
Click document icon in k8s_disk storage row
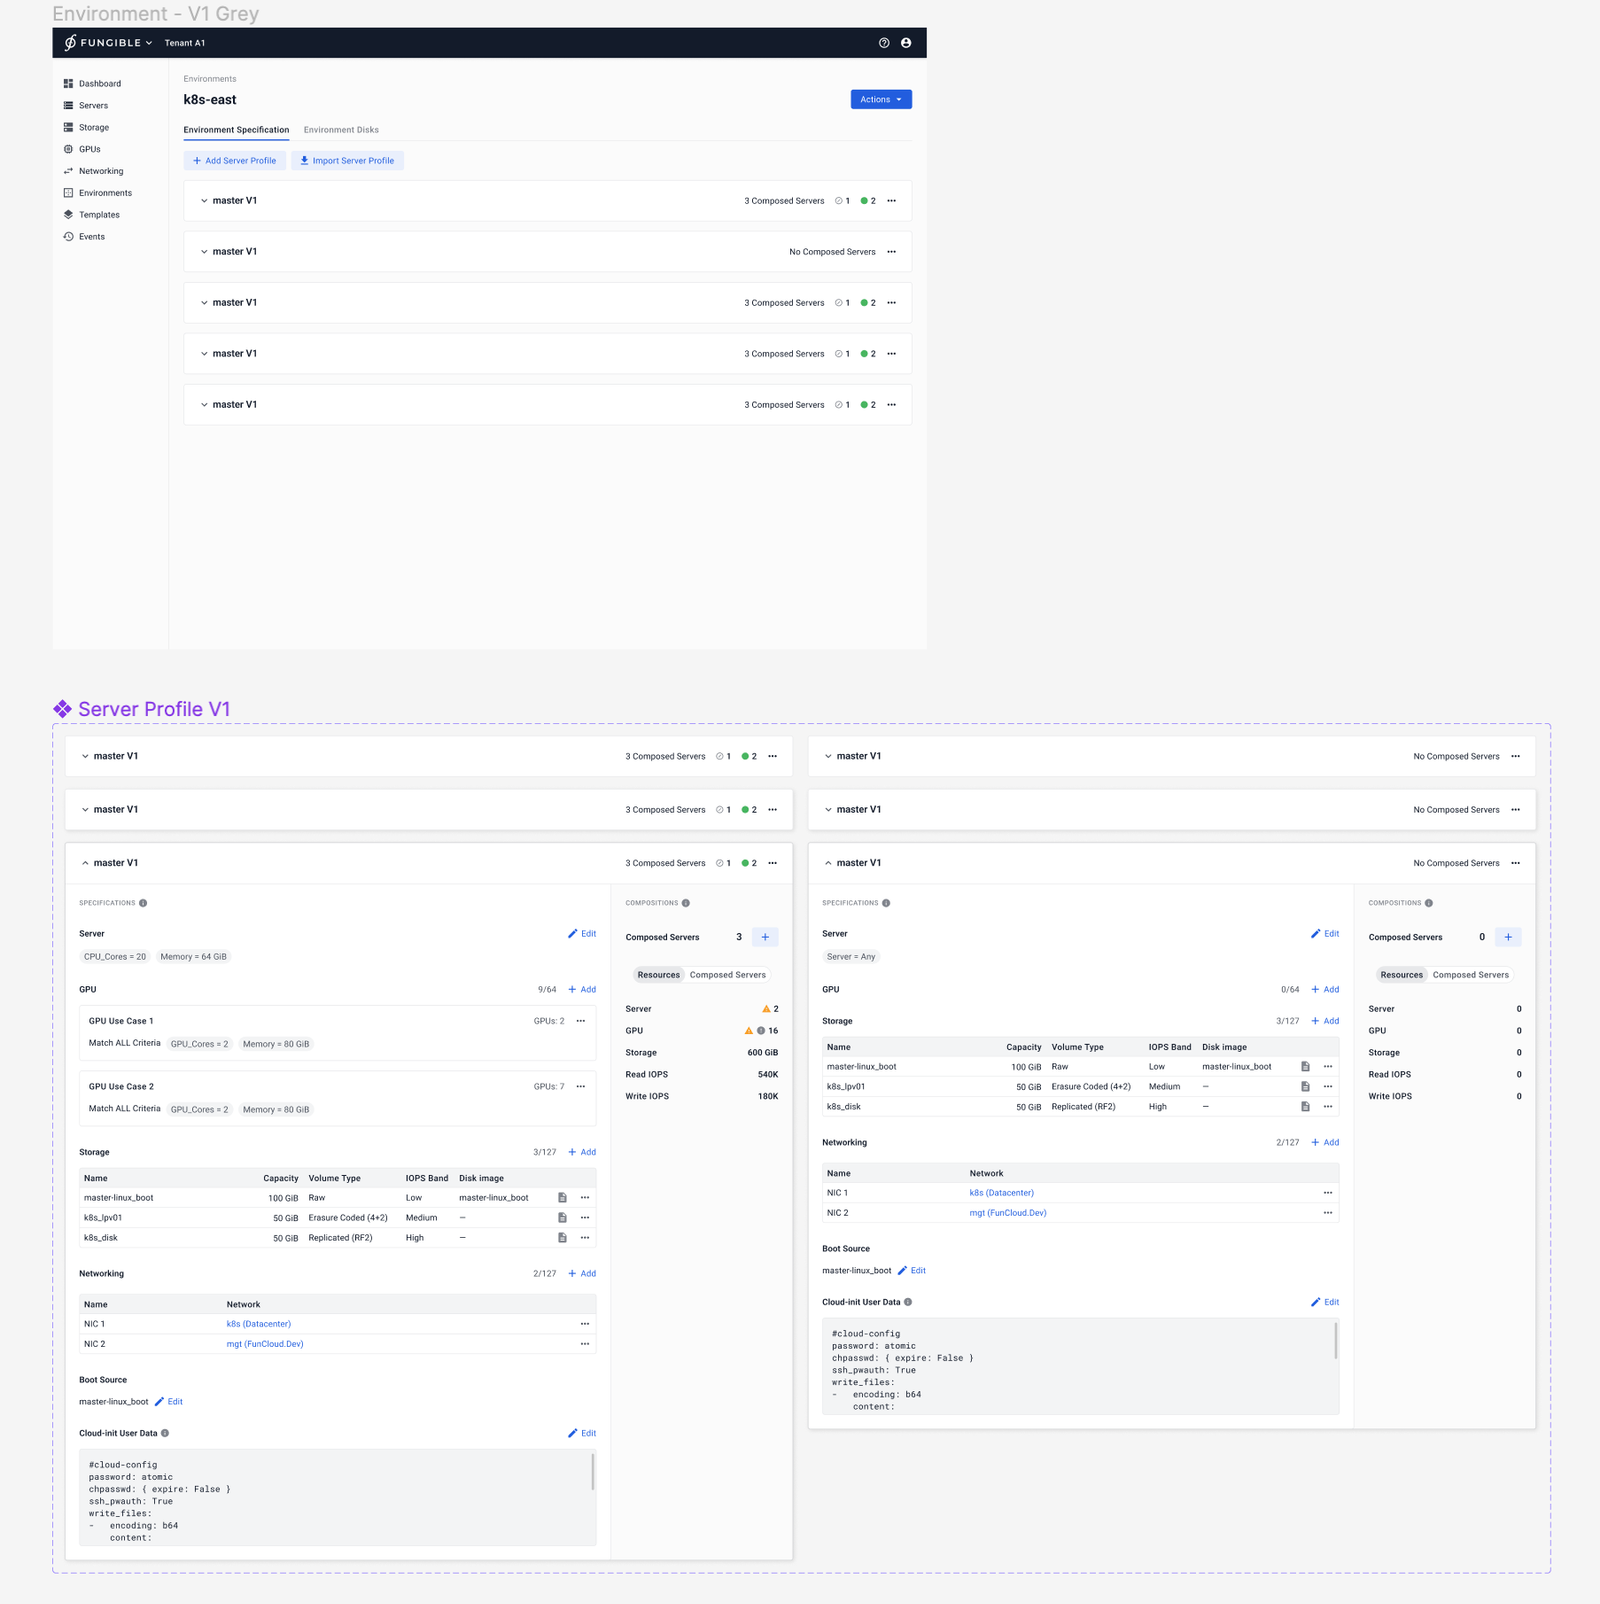coord(562,1238)
